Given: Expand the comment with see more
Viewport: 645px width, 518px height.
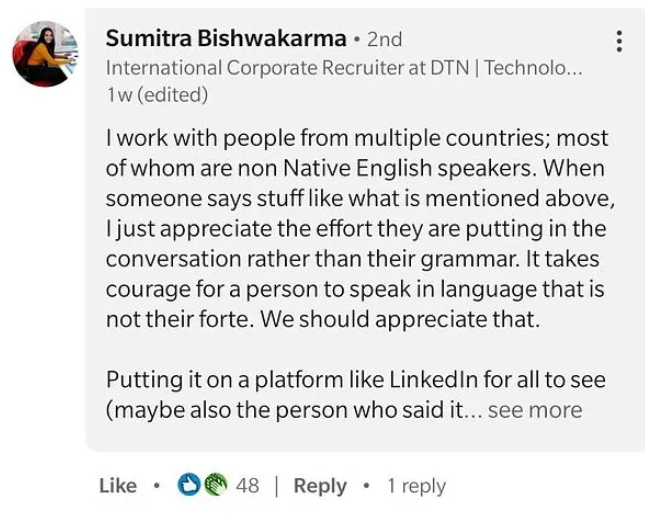Looking at the screenshot, I should [535, 410].
